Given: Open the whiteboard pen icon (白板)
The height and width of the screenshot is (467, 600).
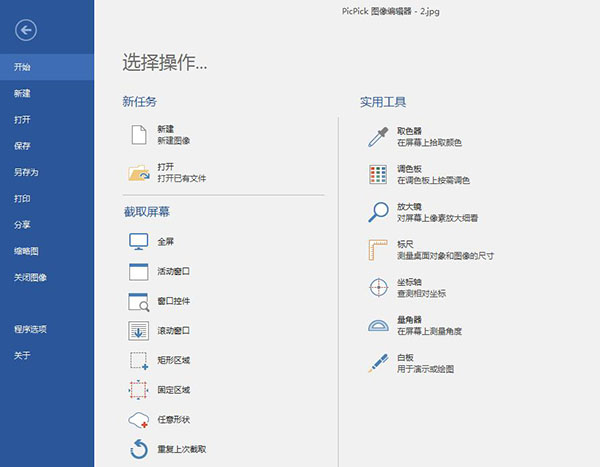Looking at the screenshot, I should [378, 362].
